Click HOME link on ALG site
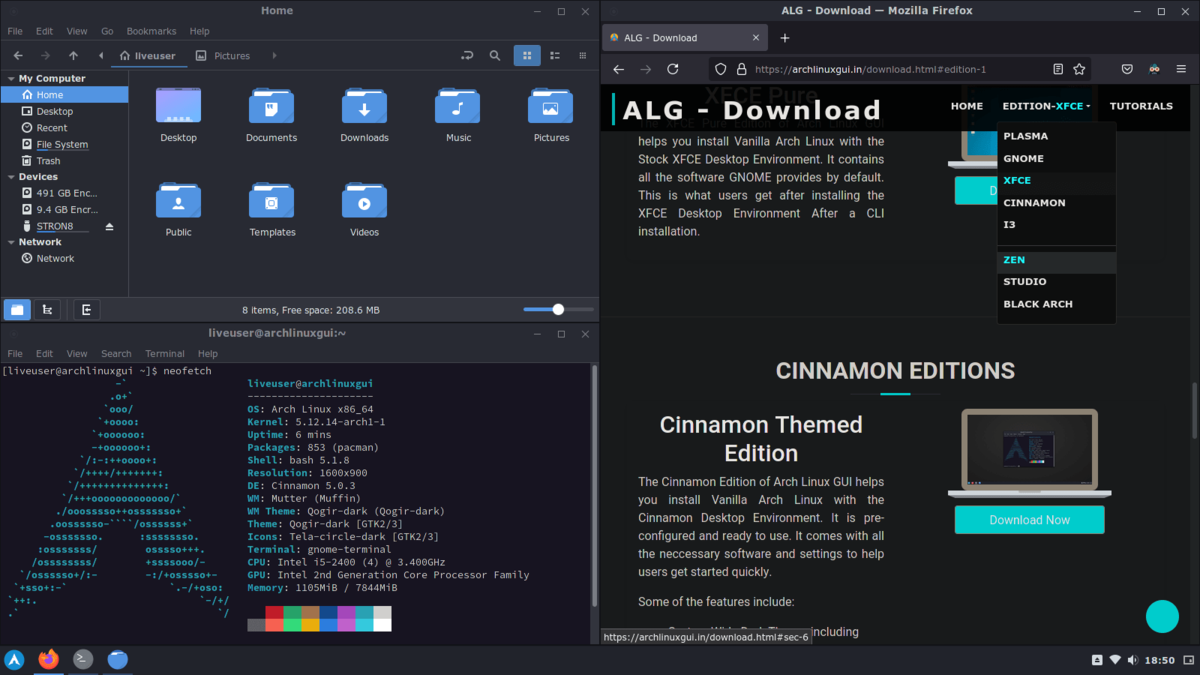 click(967, 106)
